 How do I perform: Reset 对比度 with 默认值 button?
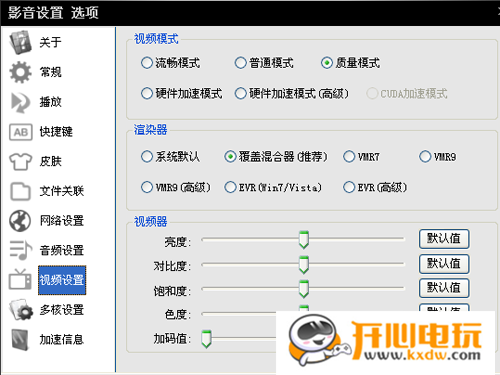tap(444, 264)
